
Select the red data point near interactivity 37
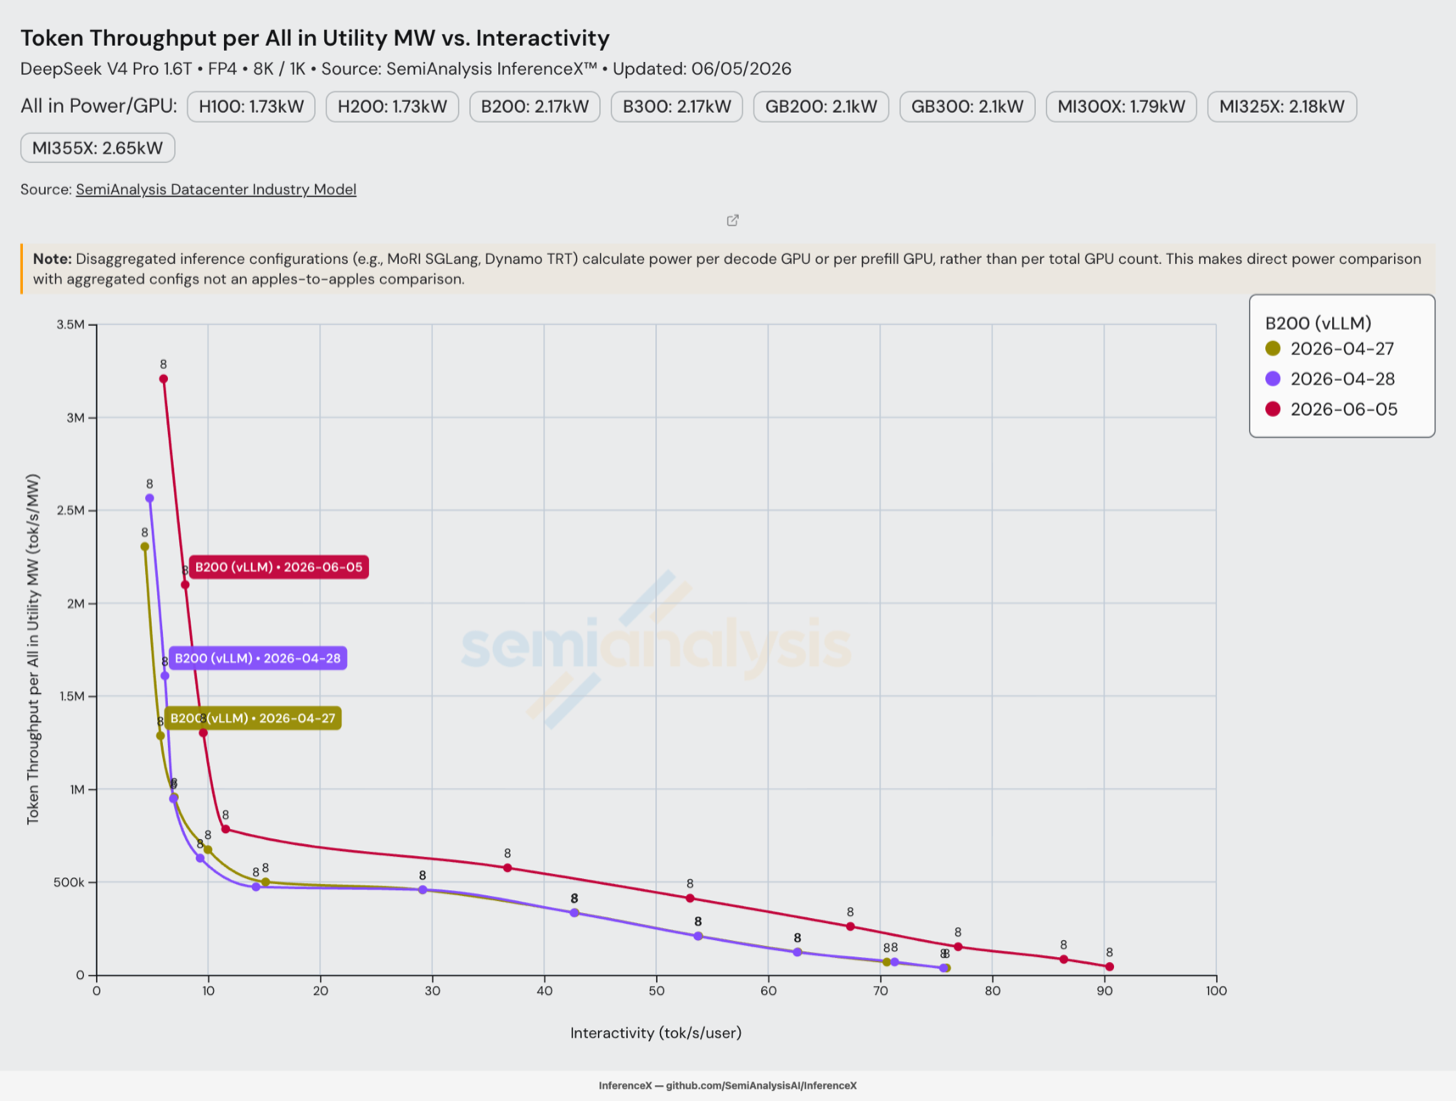(x=508, y=868)
